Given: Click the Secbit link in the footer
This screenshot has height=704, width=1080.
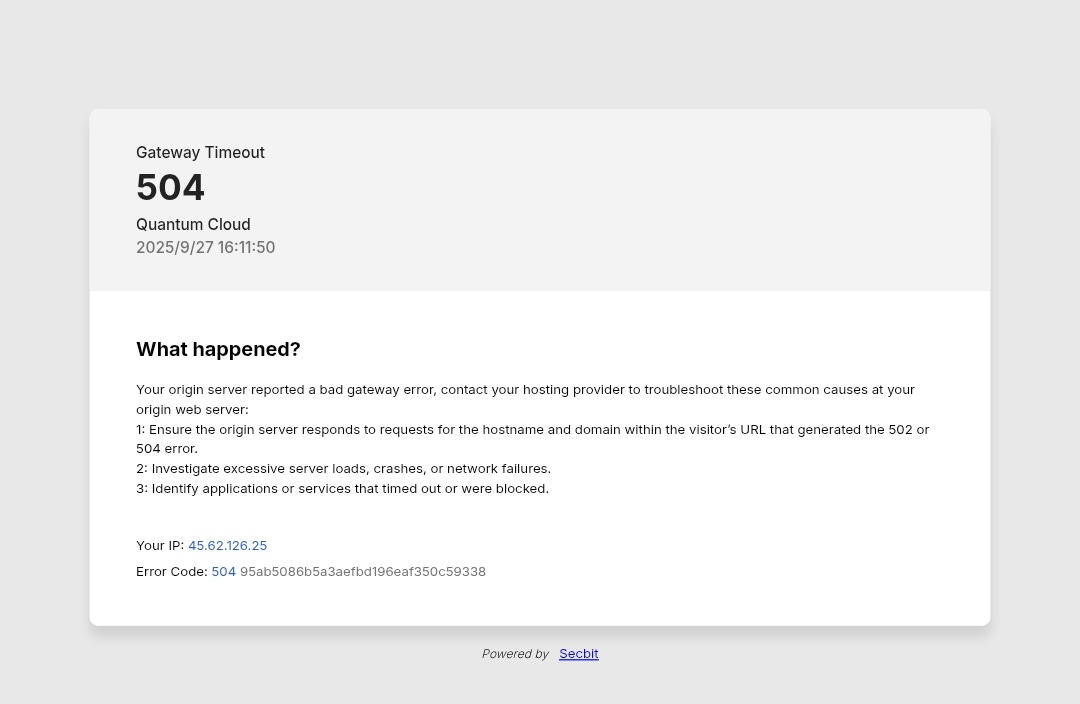Looking at the screenshot, I should [578, 654].
